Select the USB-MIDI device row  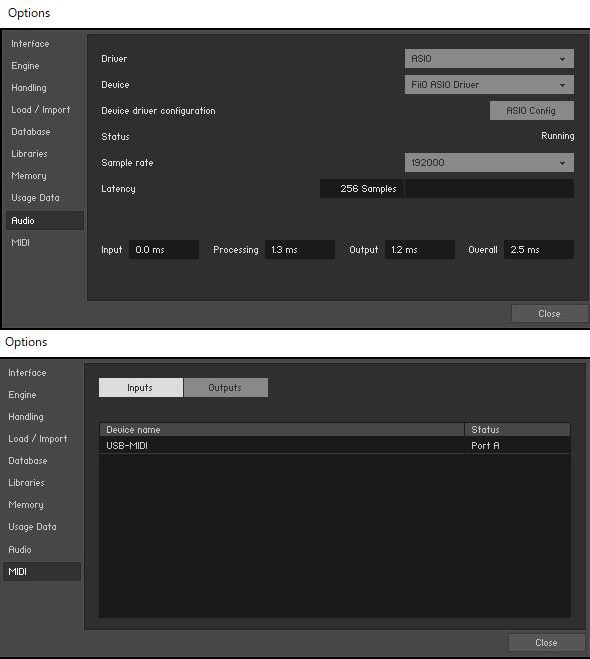pyautogui.click(x=335, y=445)
